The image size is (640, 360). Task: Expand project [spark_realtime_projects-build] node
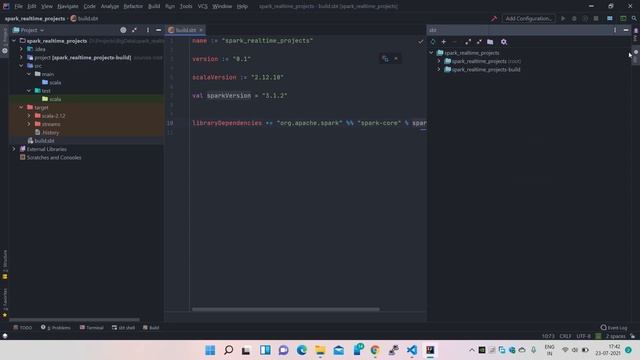[x=22, y=58]
